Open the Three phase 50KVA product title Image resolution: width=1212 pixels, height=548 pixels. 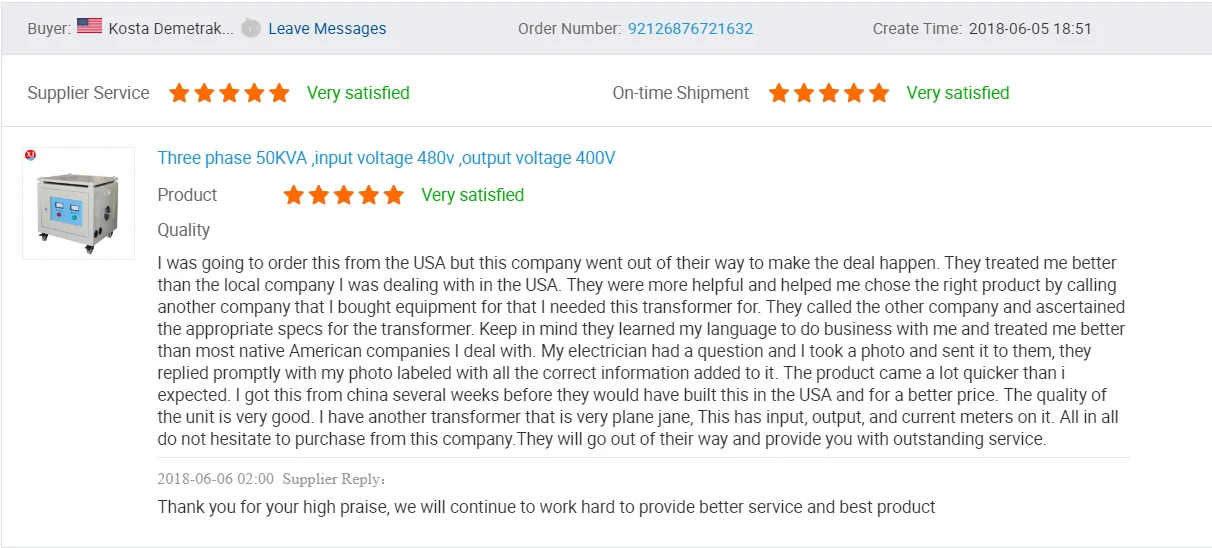(x=386, y=158)
